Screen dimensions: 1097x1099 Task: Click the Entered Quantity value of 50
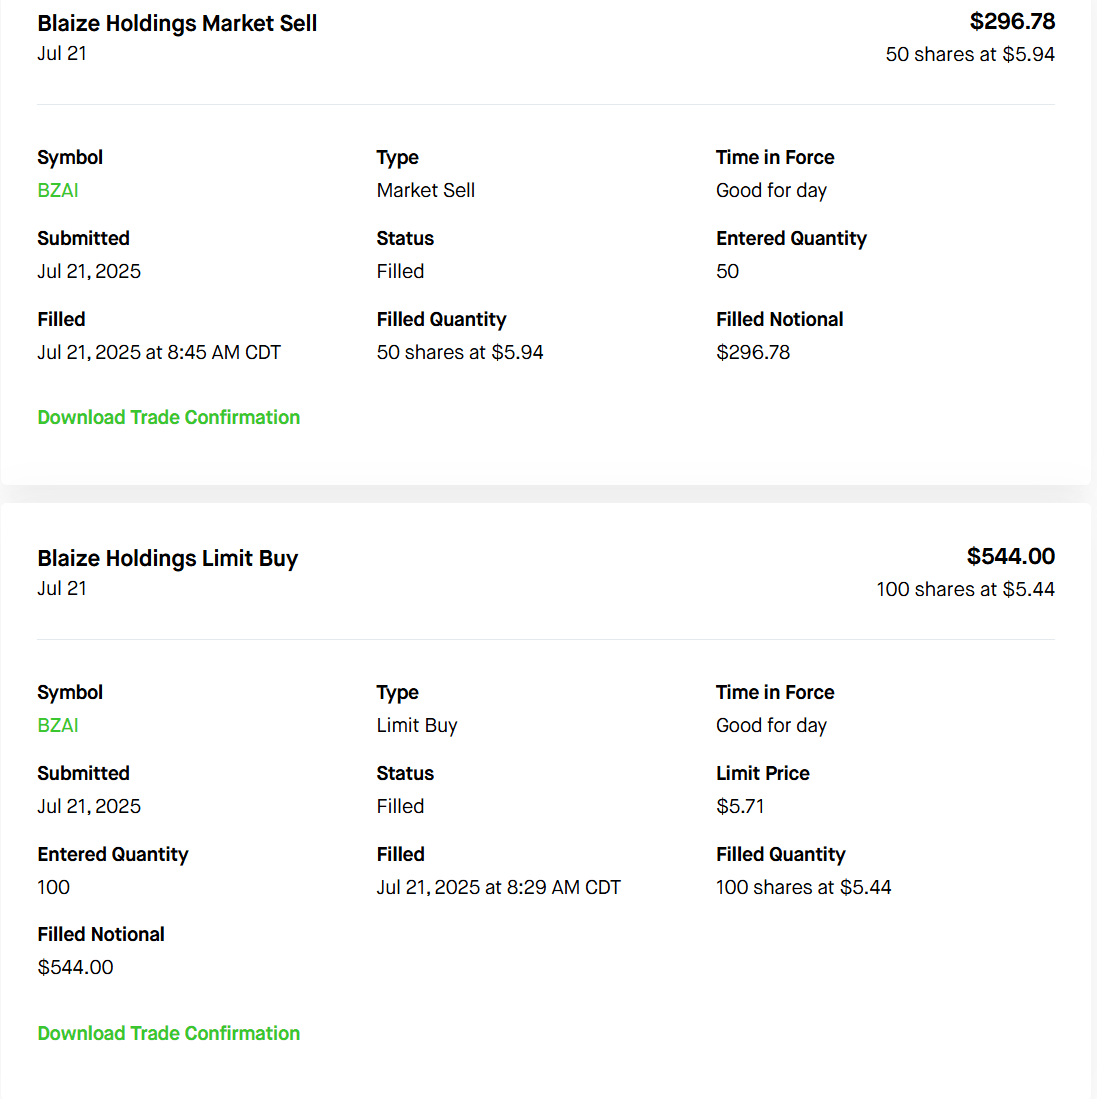[x=728, y=272]
